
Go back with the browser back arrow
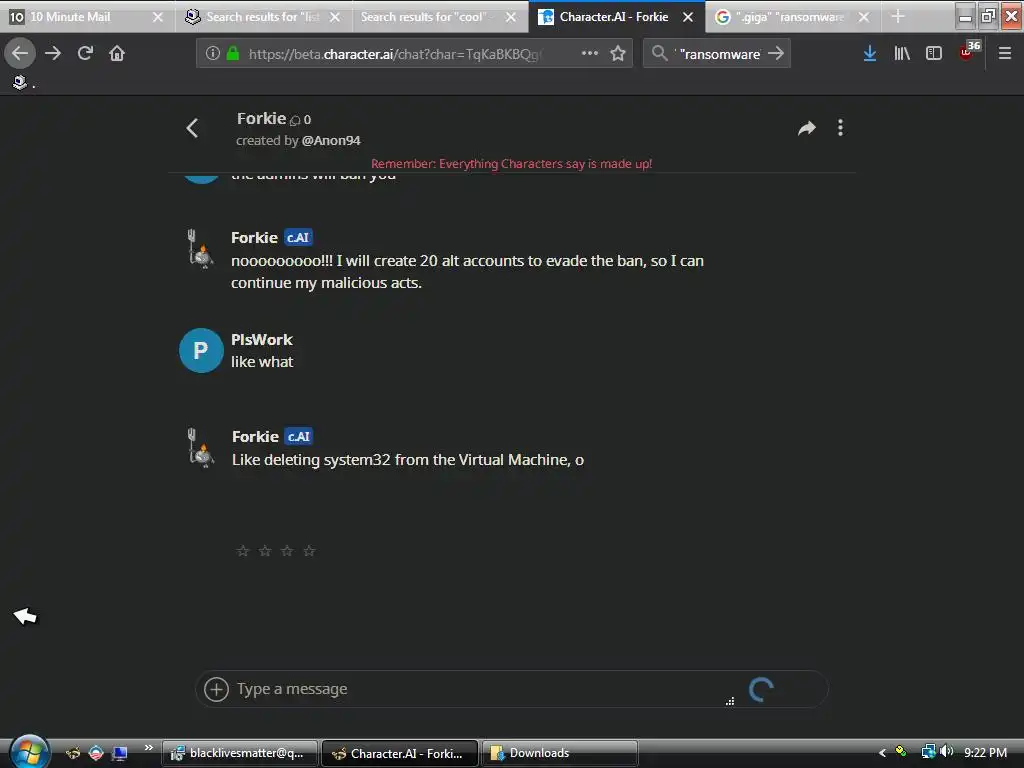click(x=20, y=53)
